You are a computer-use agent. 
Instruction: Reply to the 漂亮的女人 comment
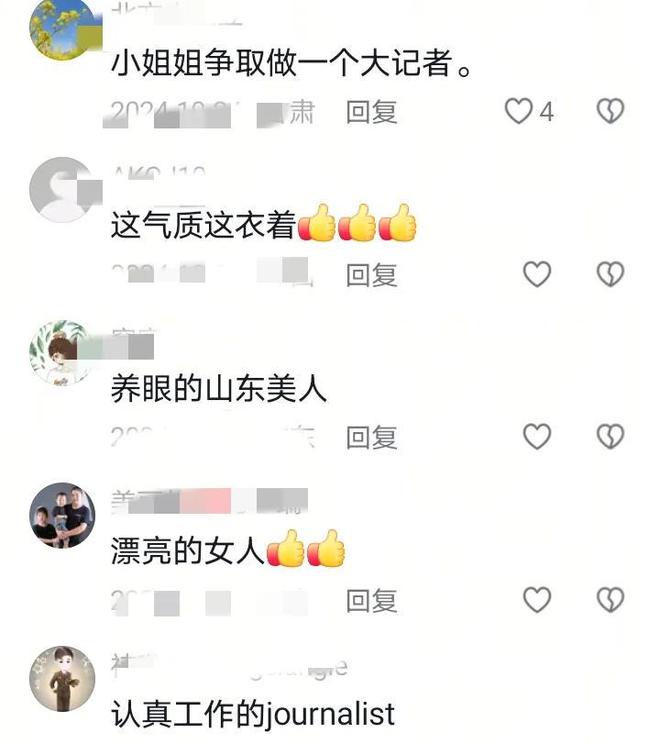click(372, 601)
